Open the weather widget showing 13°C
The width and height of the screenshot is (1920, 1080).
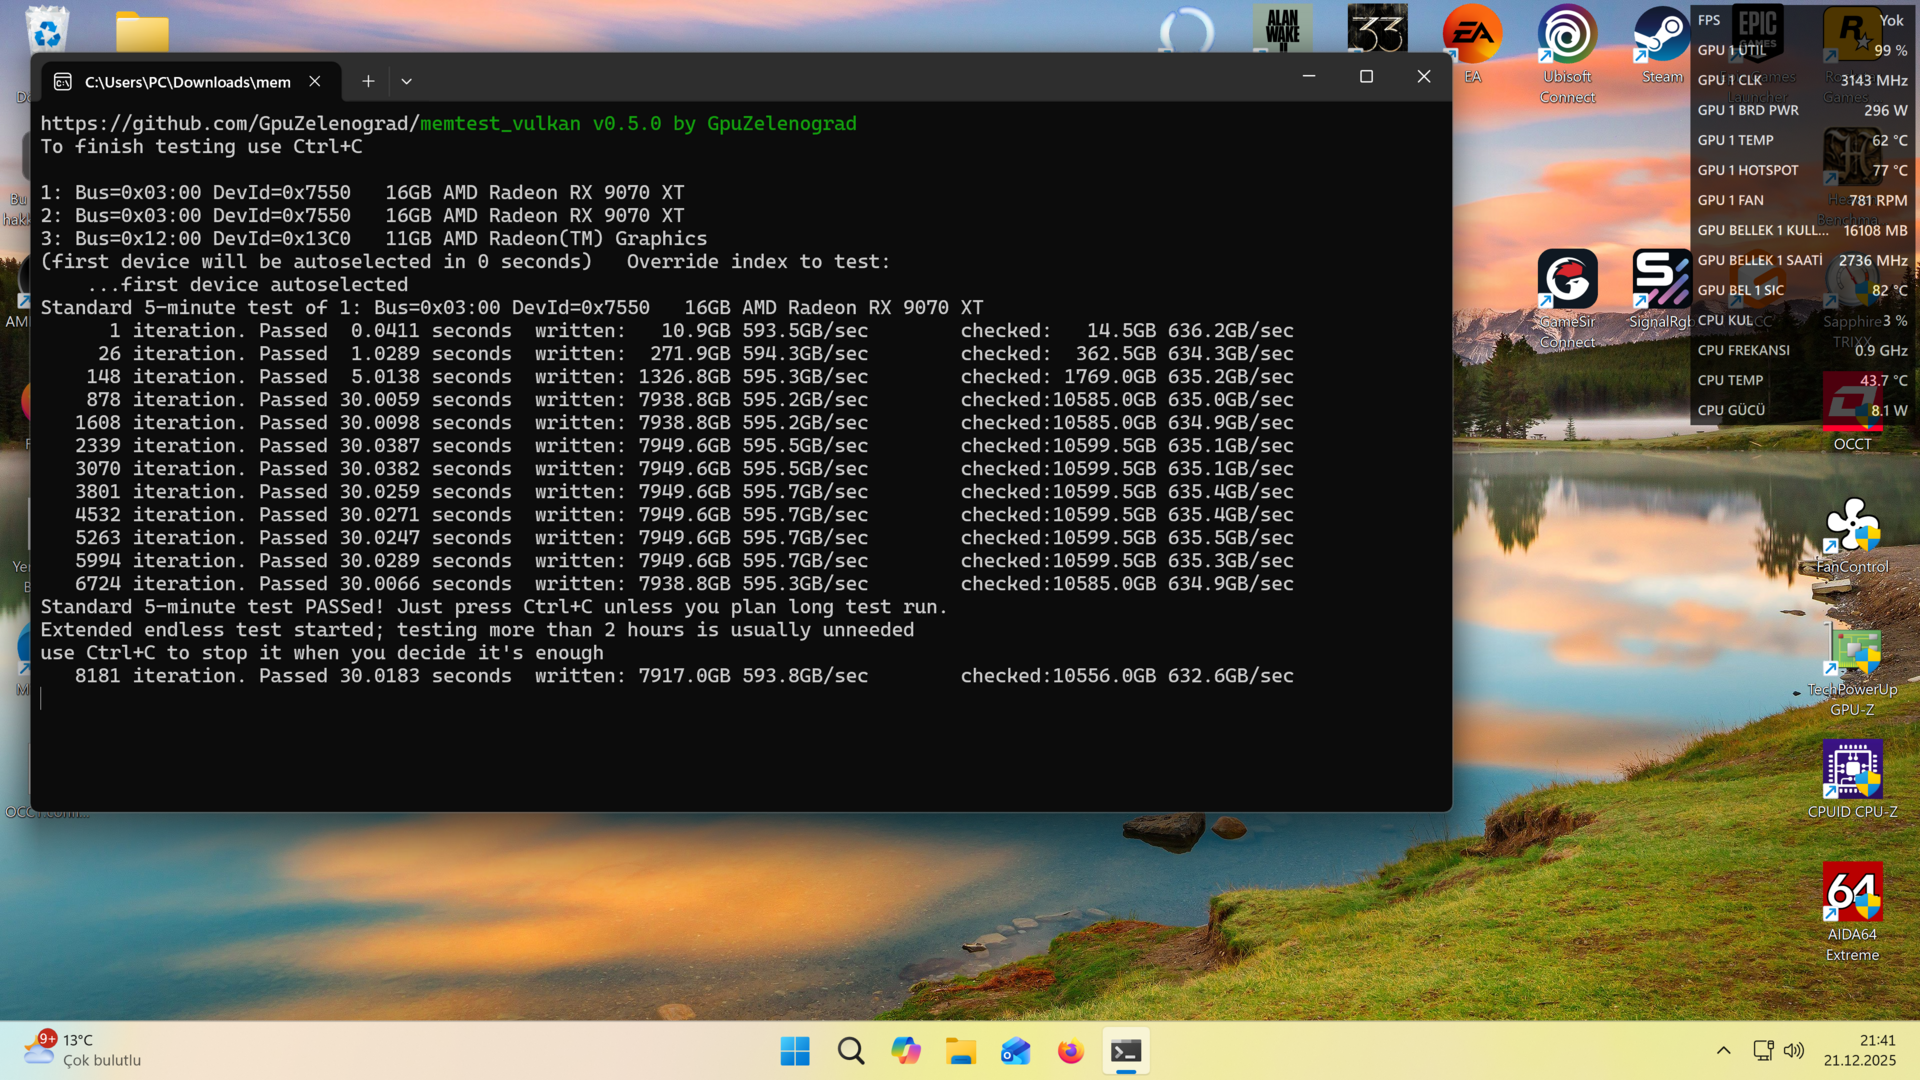pos(83,1050)
